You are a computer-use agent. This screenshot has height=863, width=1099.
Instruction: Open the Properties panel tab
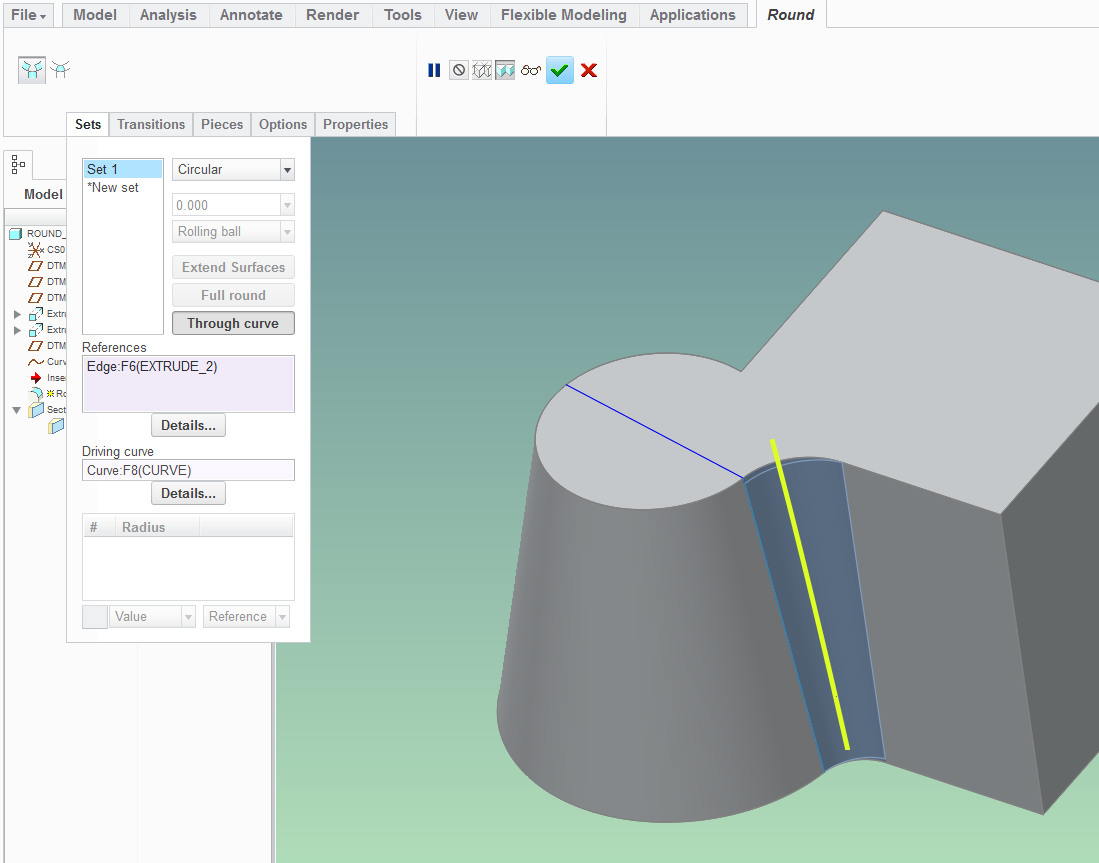pyautogui.click(x=355, y=124)
